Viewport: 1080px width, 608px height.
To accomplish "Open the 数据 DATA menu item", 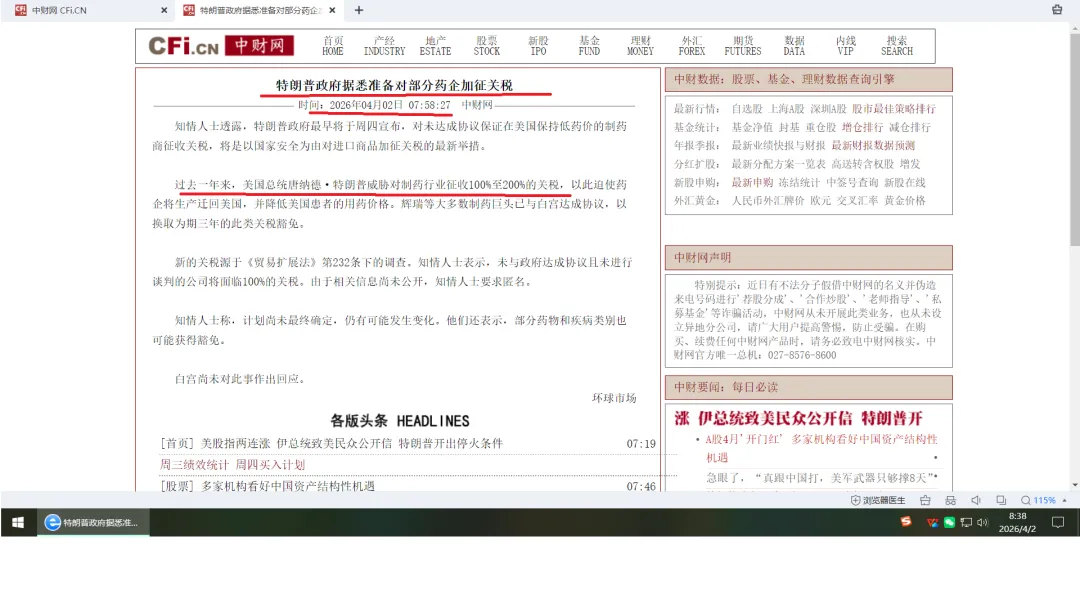I will (x=794, y=46).
